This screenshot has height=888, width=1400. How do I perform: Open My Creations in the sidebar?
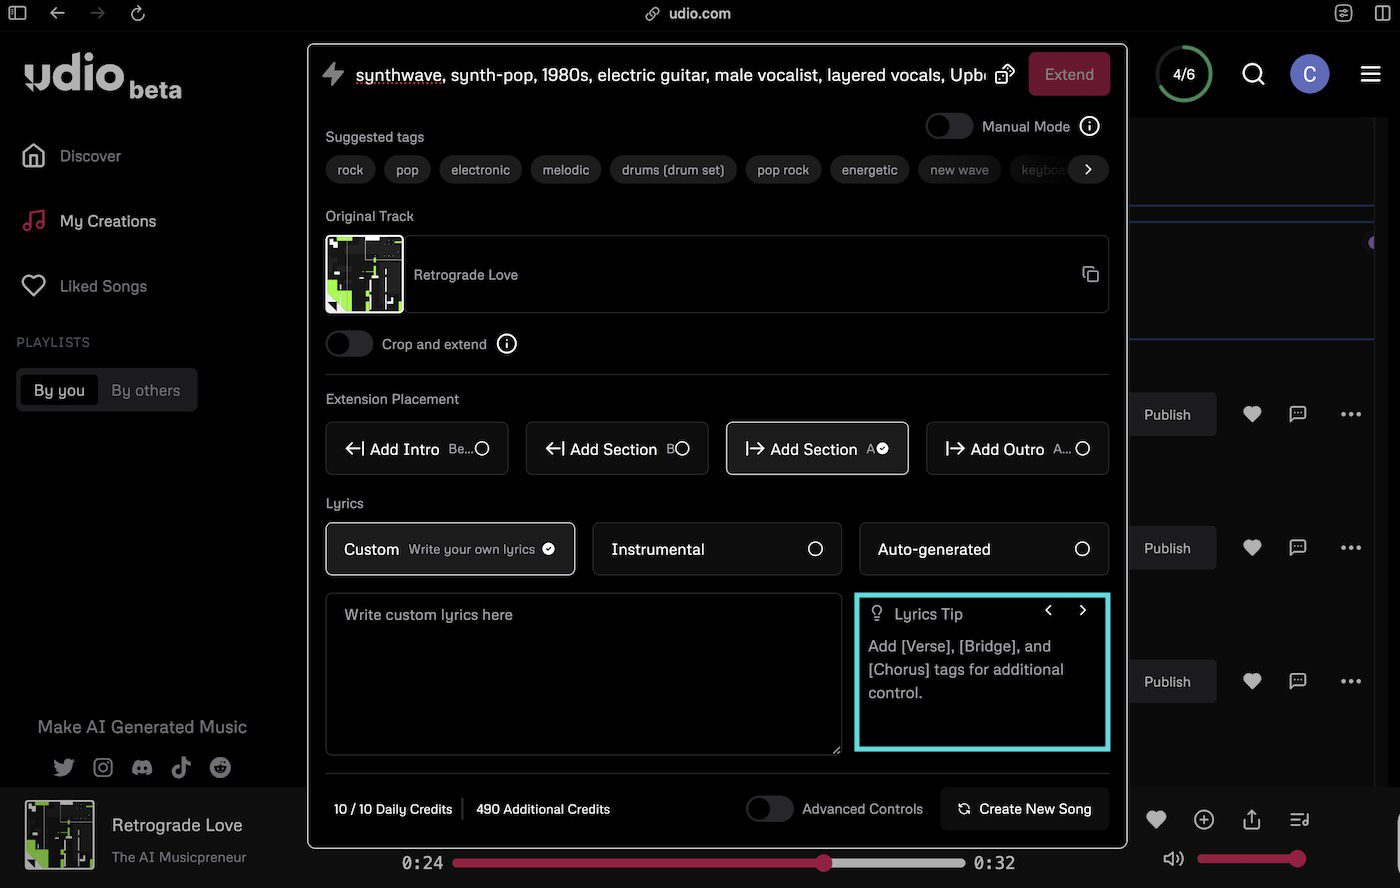tap(107, 220)
